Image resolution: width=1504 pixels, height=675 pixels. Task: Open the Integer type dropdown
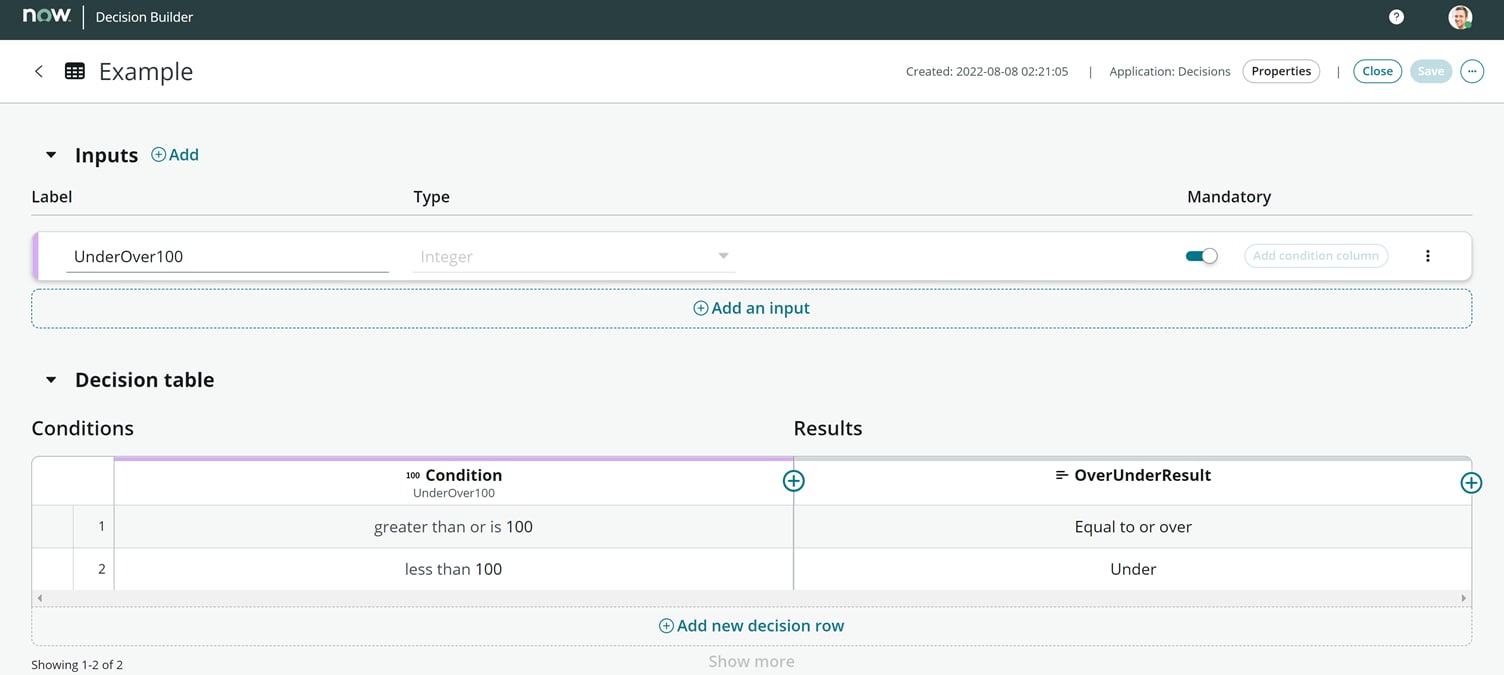[x=574, y=256]
